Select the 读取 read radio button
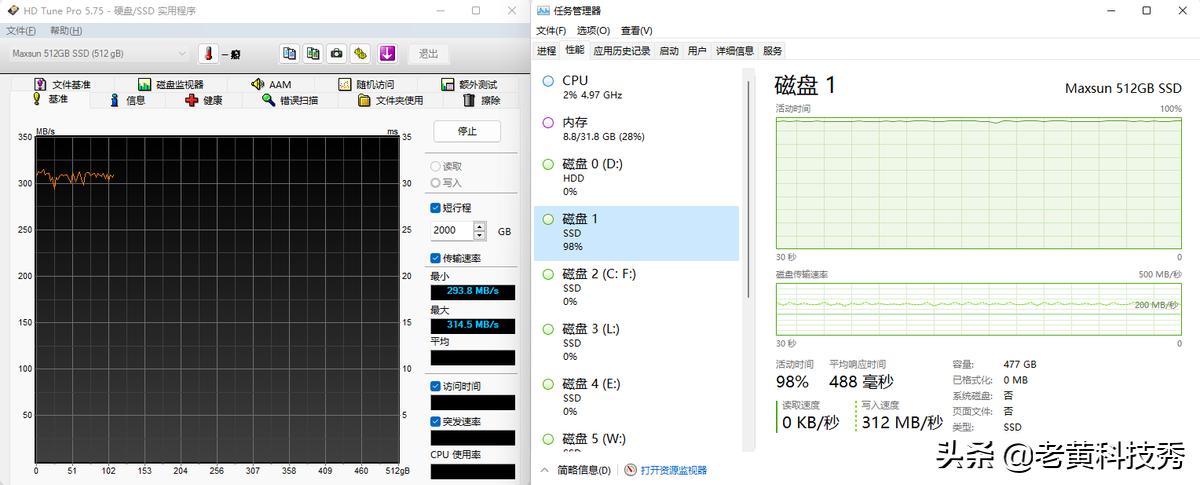This screenshot has height=485, width=1200. point(446,166)
